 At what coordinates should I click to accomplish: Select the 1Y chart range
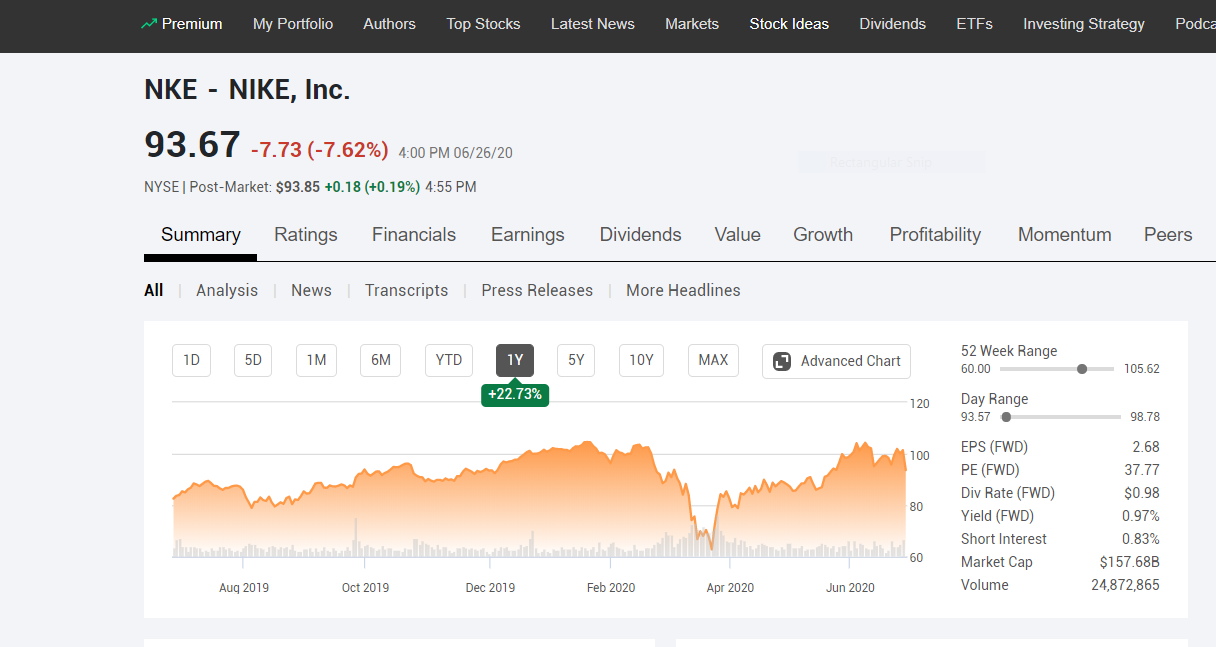tap(515, 360)
